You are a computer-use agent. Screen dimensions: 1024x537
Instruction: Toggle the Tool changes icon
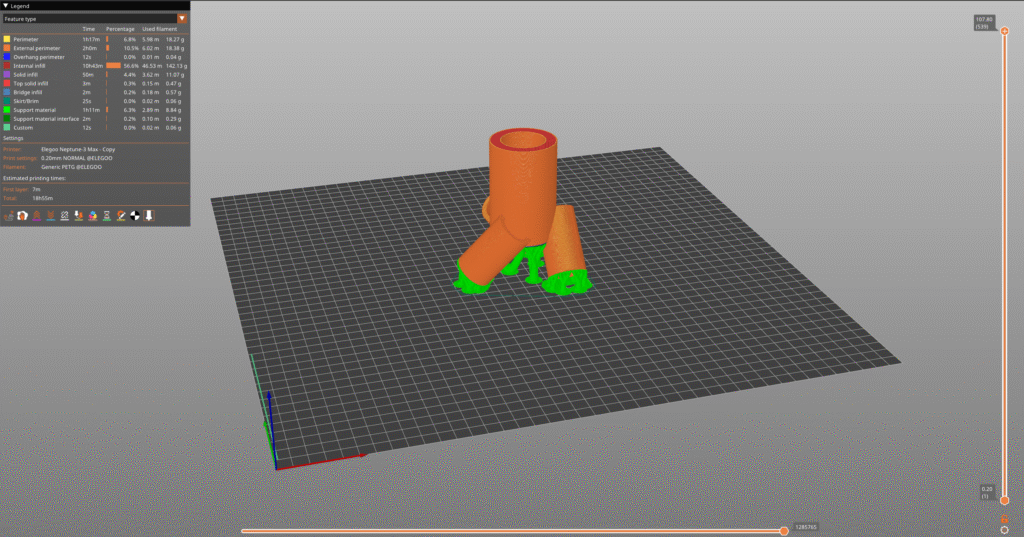[79, 215]
